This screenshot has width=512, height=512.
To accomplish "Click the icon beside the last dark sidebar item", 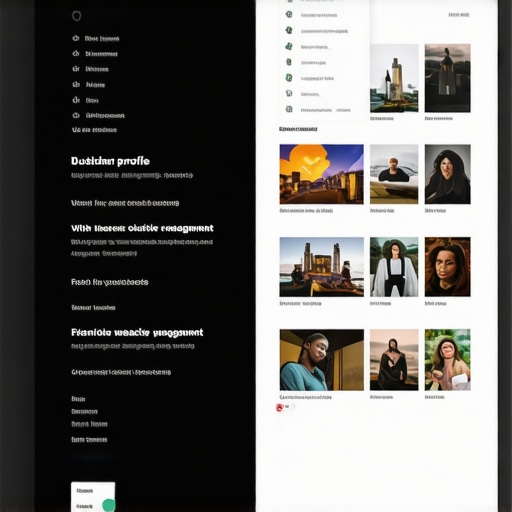I will [76, 115].
